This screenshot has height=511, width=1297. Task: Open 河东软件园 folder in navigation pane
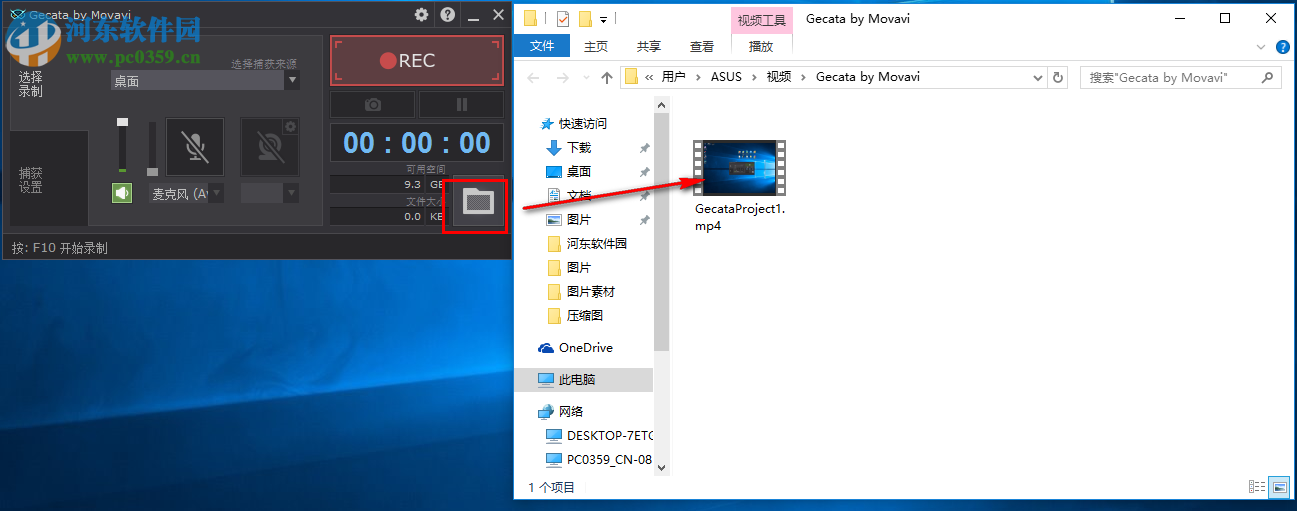tap(596, 244)
